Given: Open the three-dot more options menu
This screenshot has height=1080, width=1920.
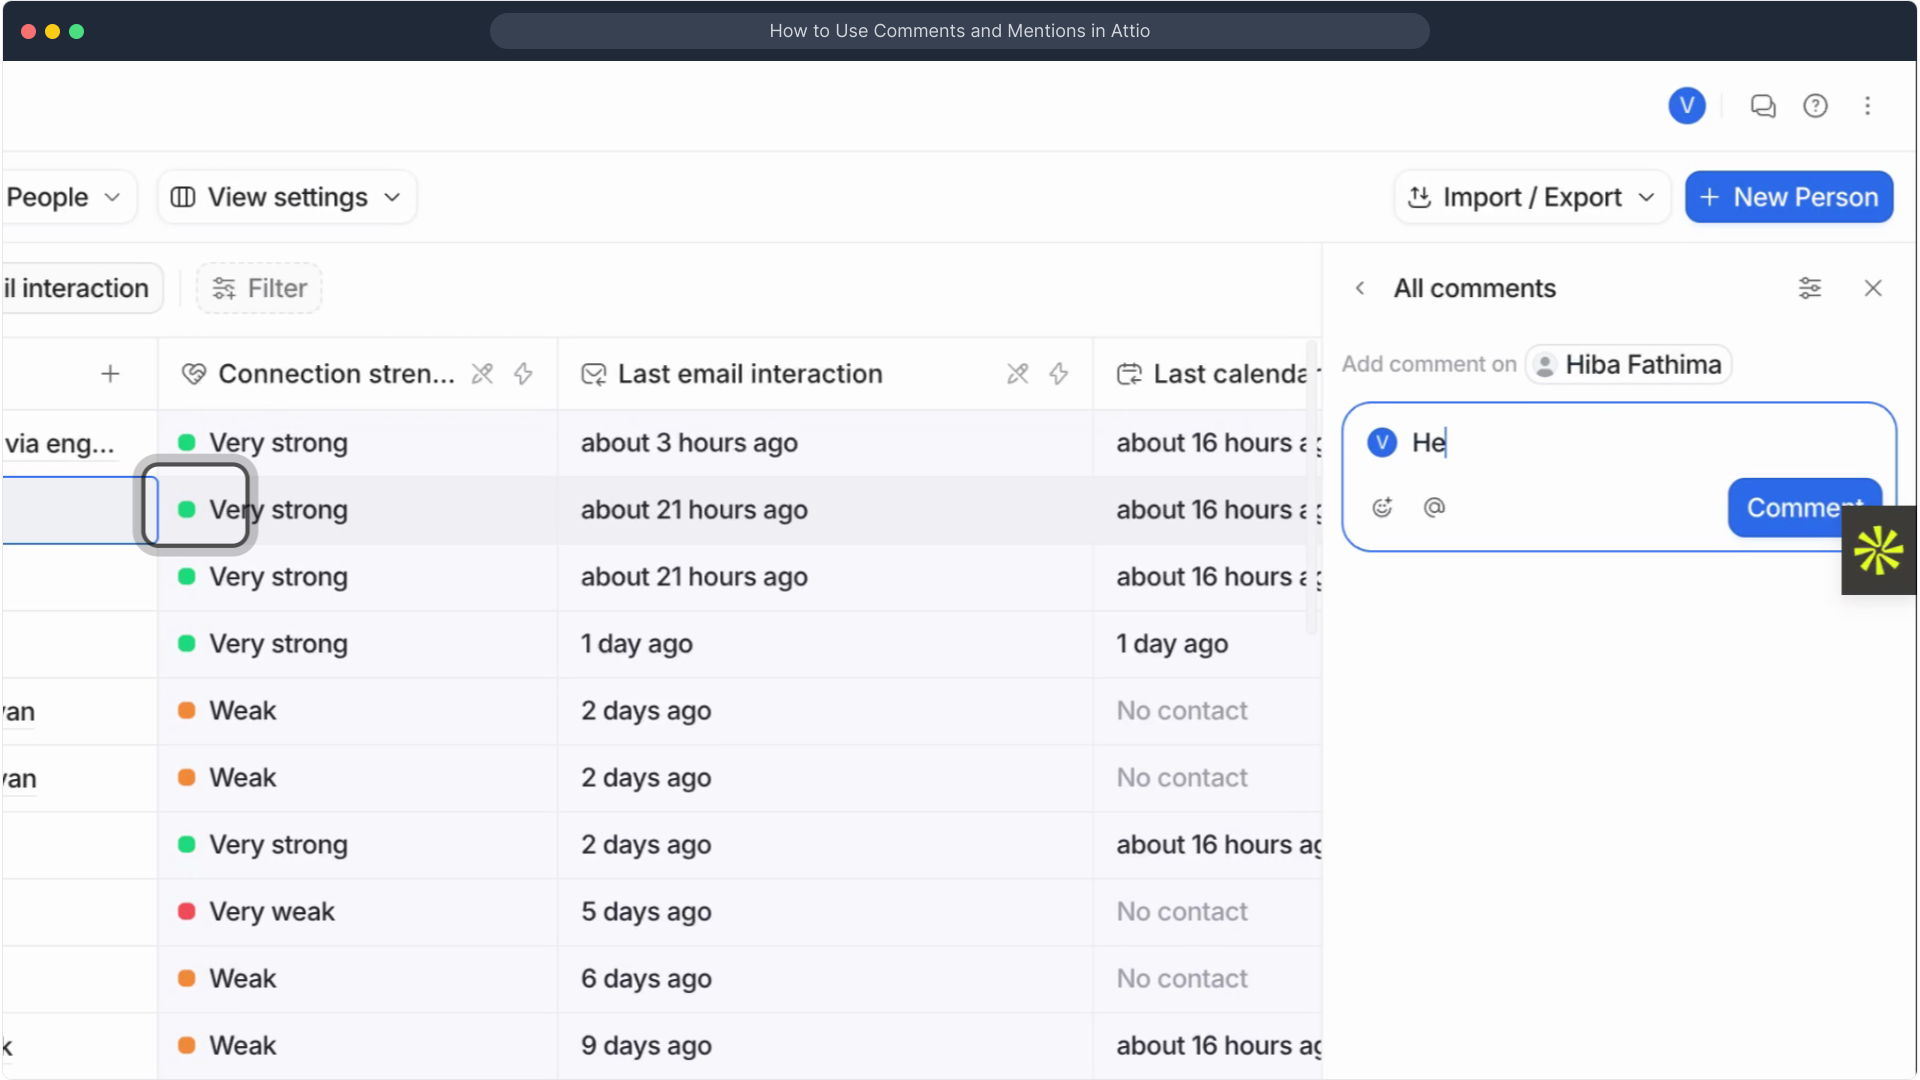Looking at the screenshot, I should point(1867,106).
